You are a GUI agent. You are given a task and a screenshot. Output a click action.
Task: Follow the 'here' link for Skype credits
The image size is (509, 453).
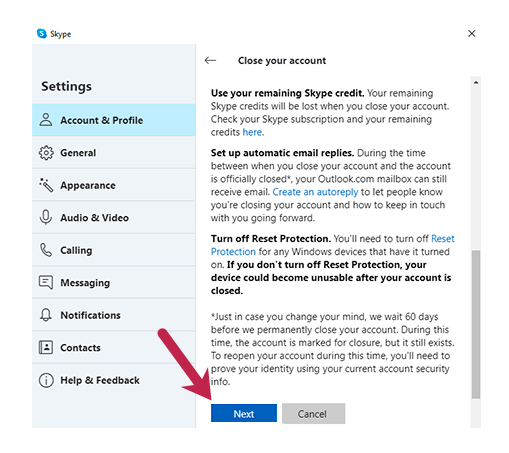[252, 132]
